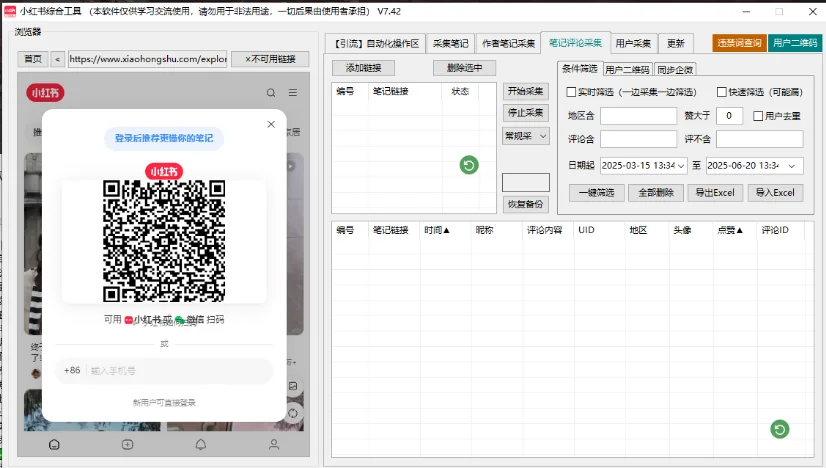Select the 条件筛选 sub-tab
Image resolution: width=826 pixels, height=468 pixels.
coord(579,69)
